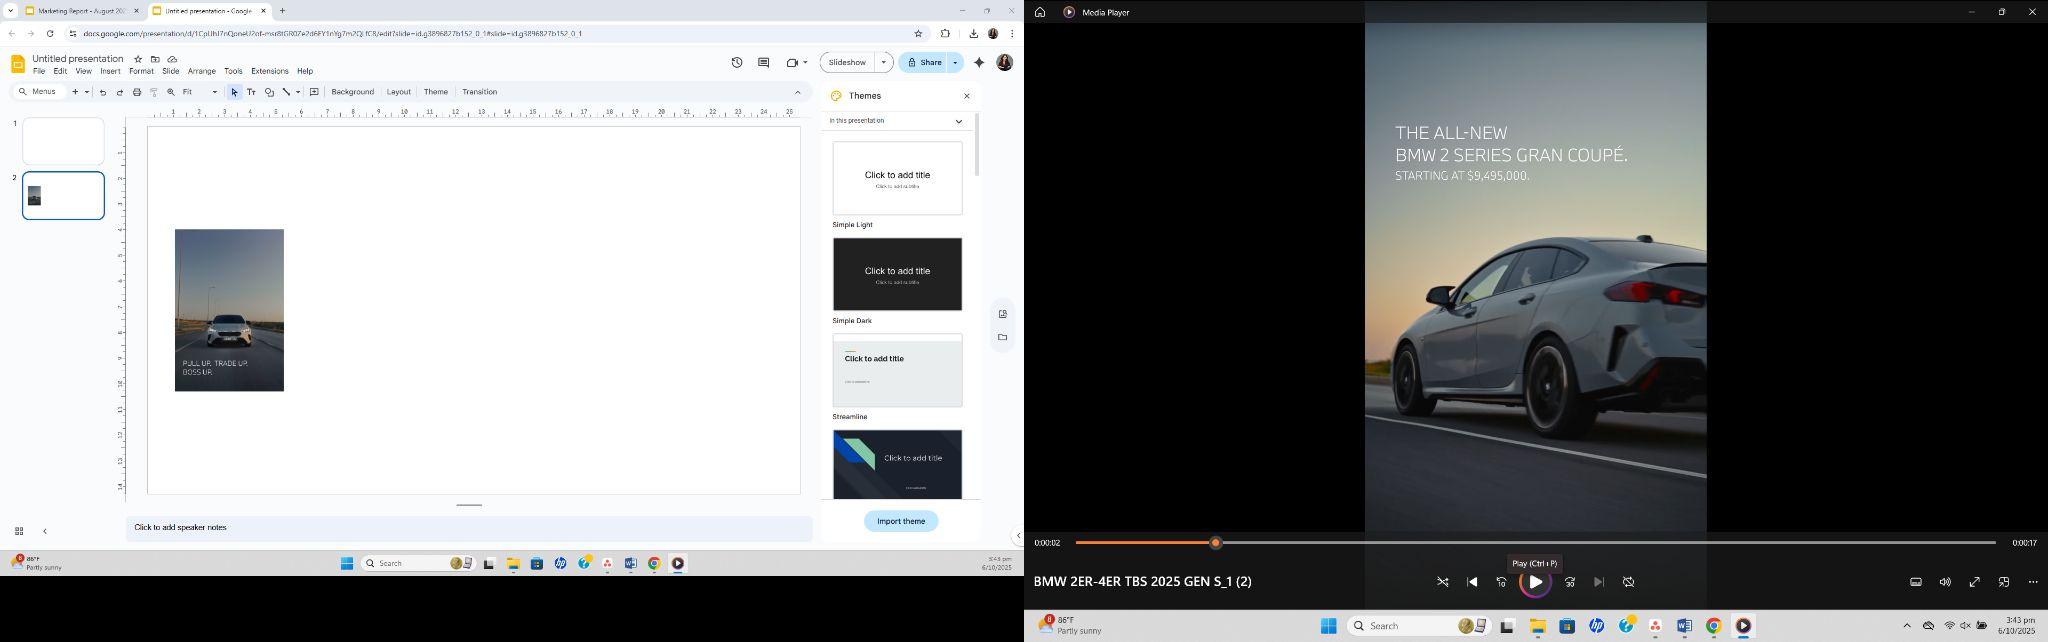Open the File menu
Screen dimensions: 2048x642
[39, 71]
